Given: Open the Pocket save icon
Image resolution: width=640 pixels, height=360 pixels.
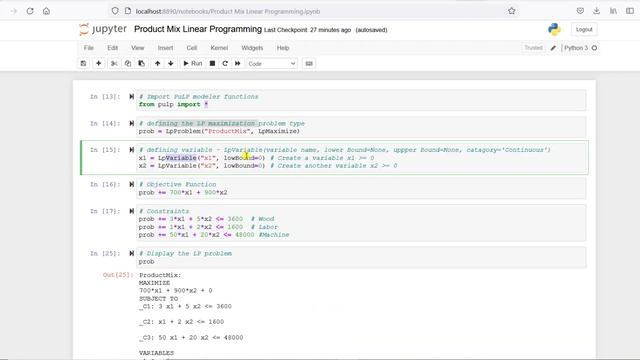Looking at the screenshot, I should point(580,11).
